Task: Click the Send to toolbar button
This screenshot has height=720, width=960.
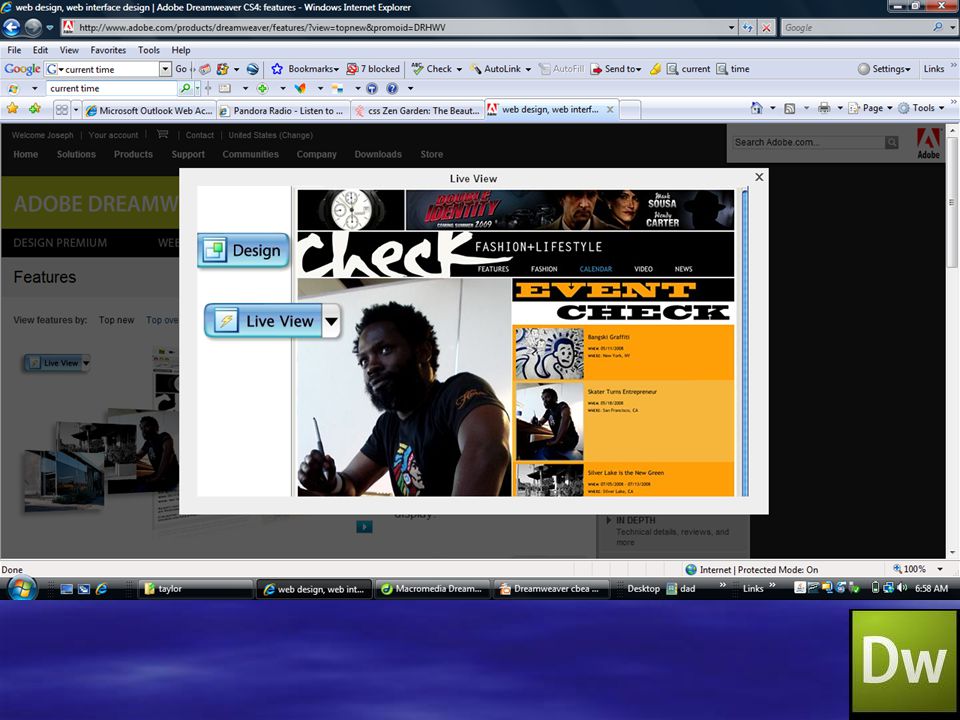Action: click(x=616, y=69)
